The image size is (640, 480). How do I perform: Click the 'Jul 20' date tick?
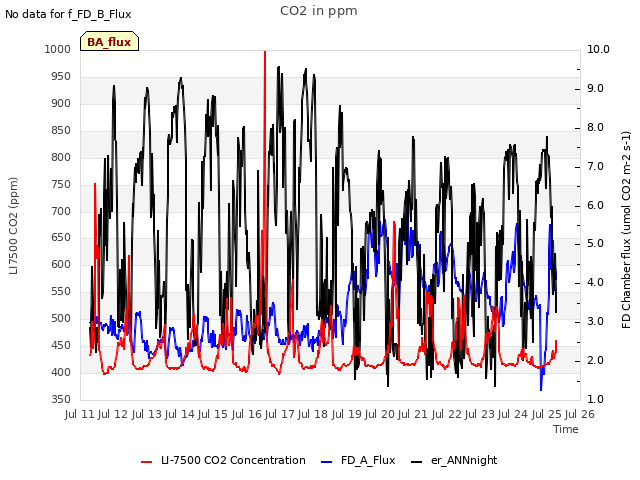point(380,414)
